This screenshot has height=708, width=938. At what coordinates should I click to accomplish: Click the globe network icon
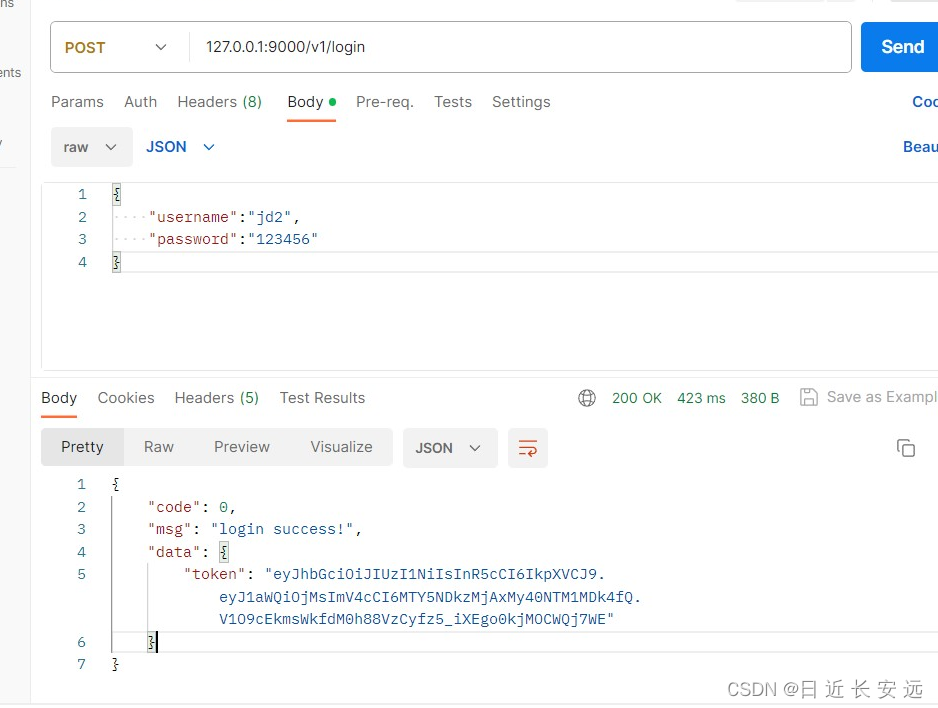(x=587, y=398)
